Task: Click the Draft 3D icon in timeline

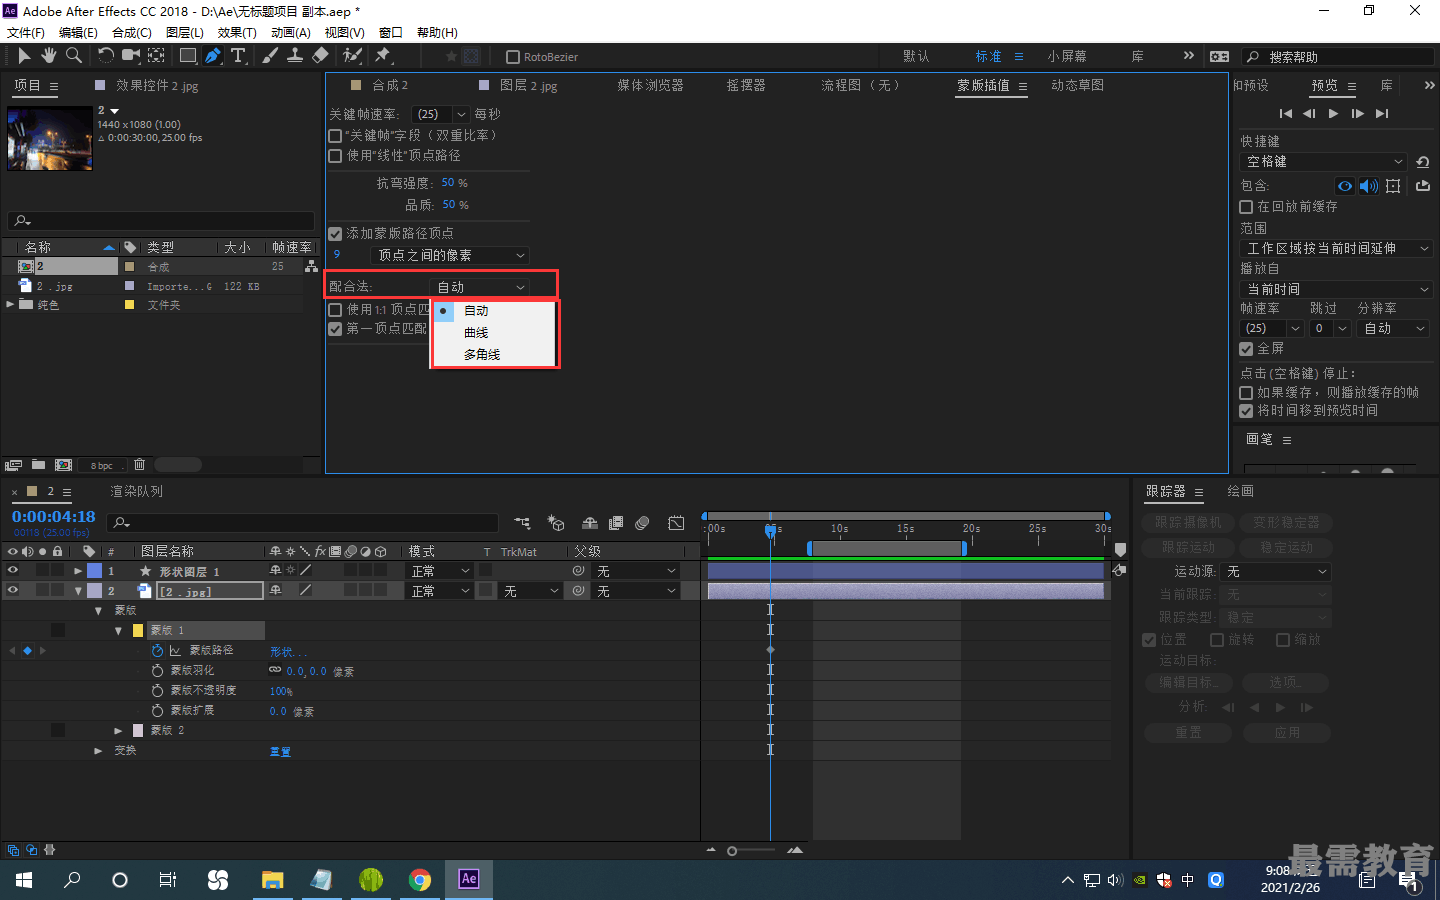Action: point(556,523)
